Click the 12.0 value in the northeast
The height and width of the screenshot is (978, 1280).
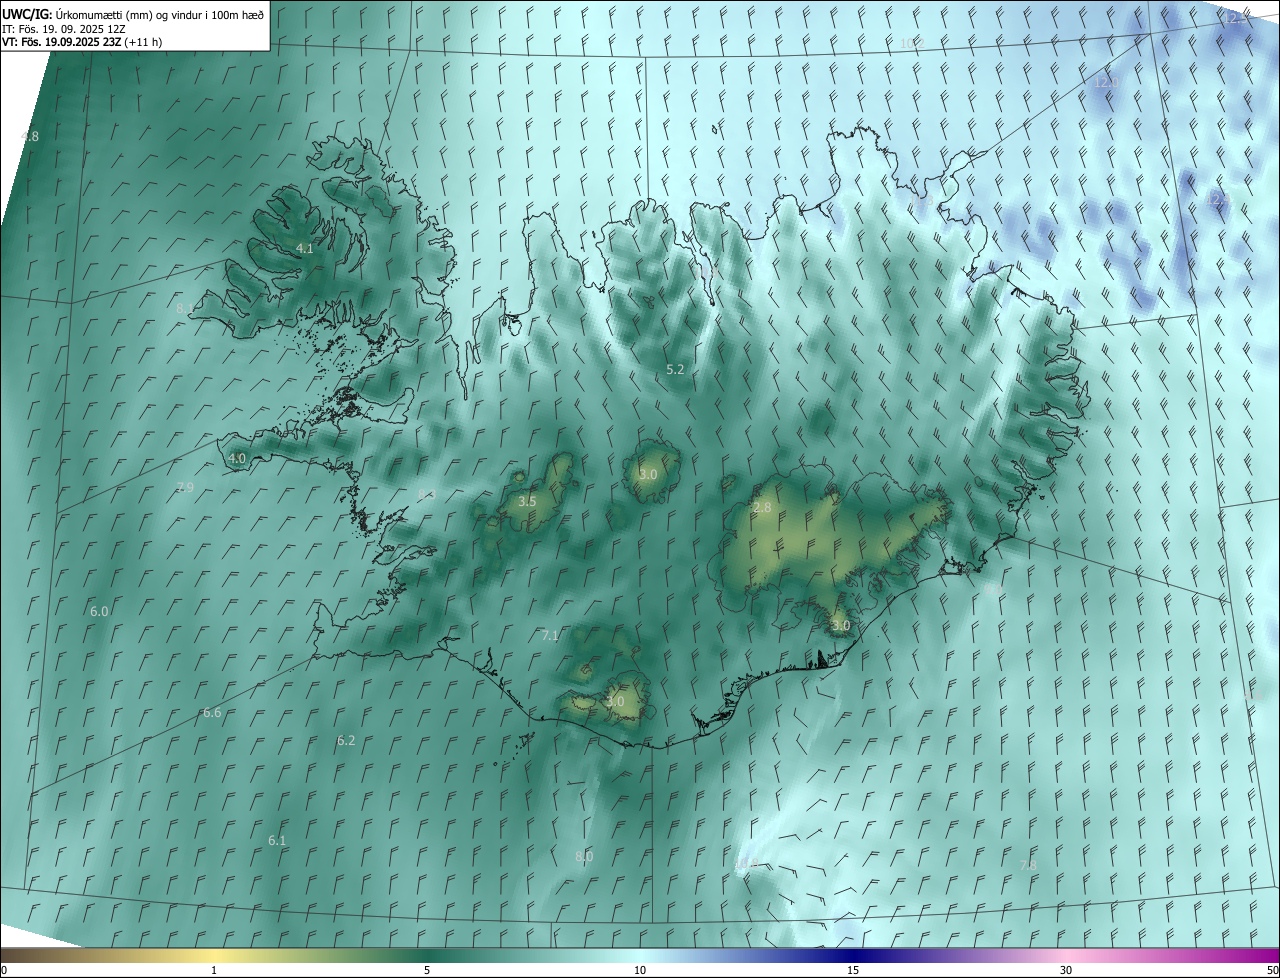(x=1106, y=81)
